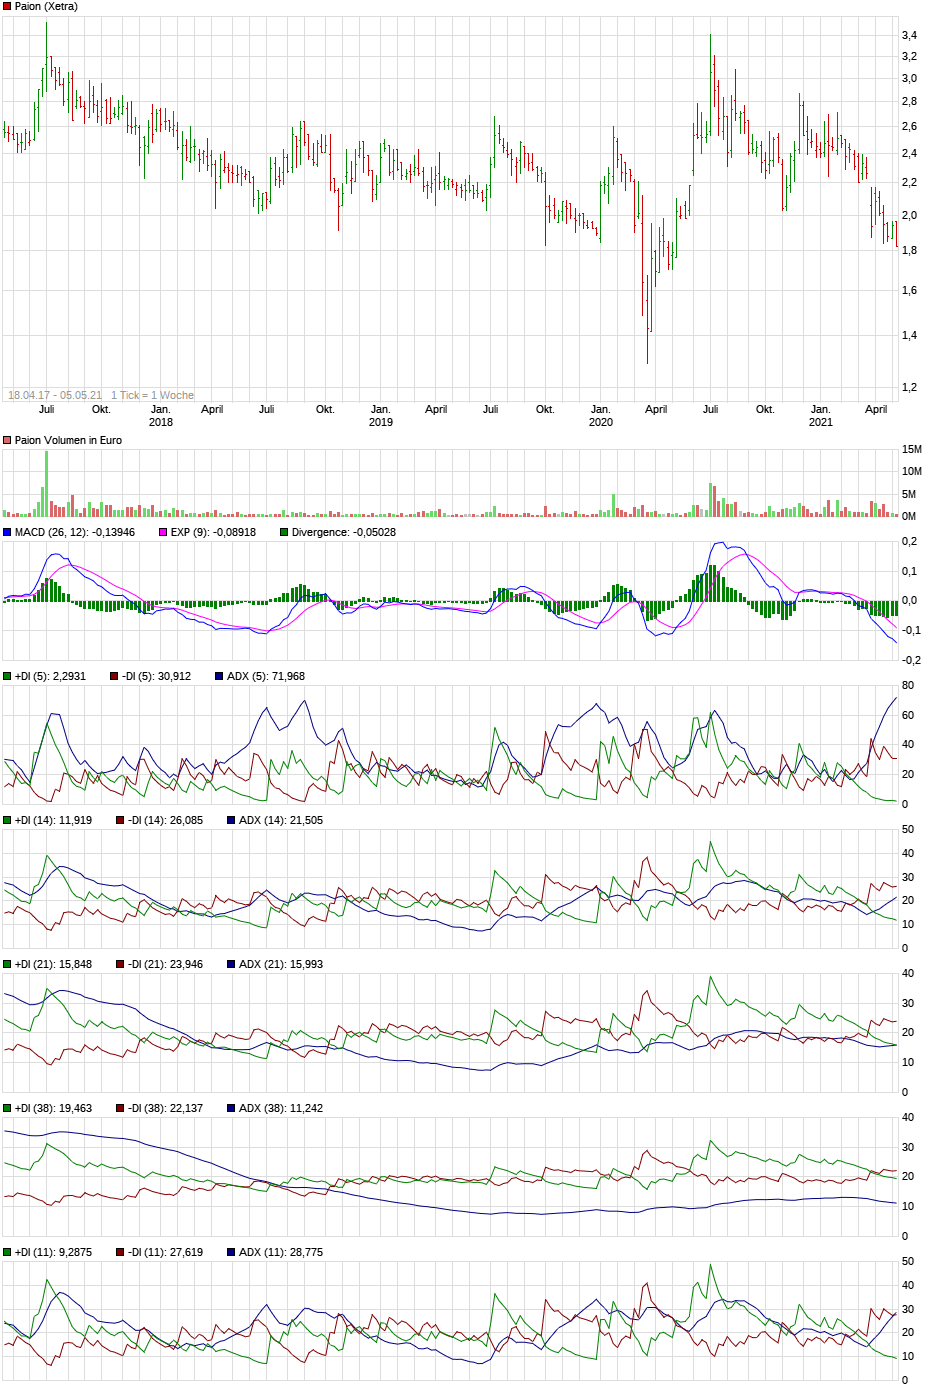Click the 15M volume axis value
Viewport: 940px width, 1390px height.
click(x=912, y=450)
